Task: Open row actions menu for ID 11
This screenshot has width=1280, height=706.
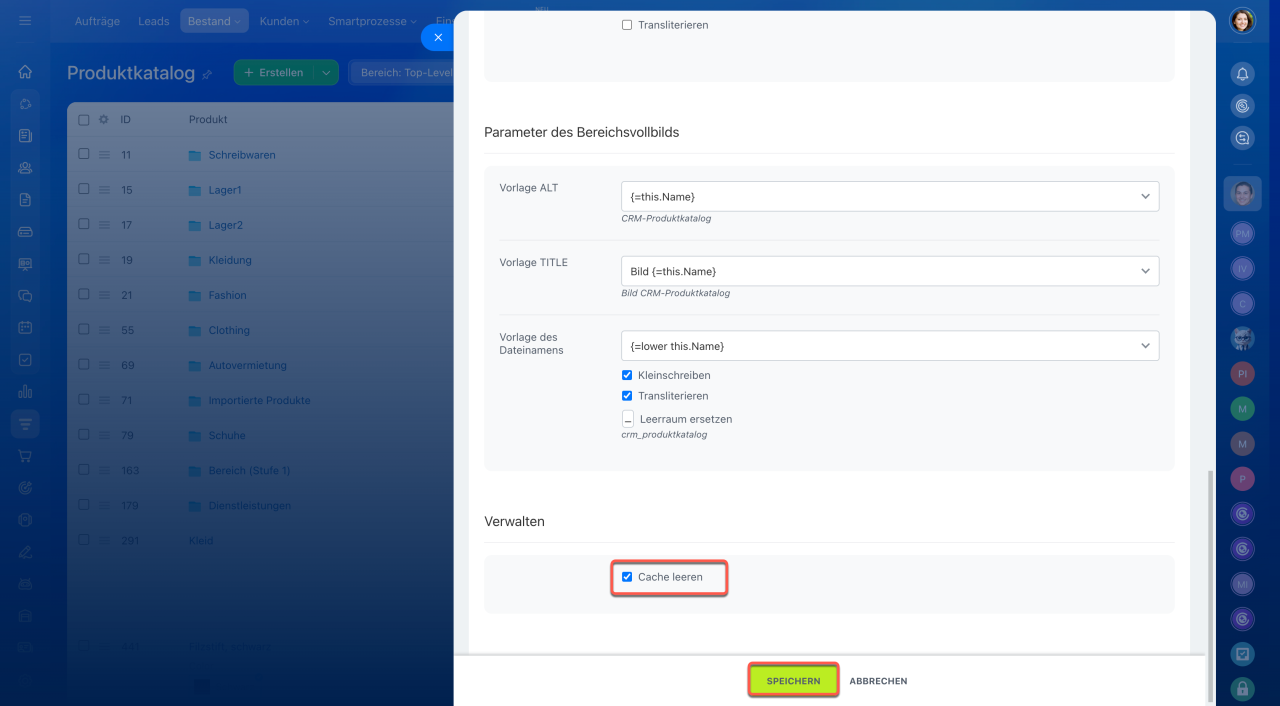Action: pyautogui.click(x=104, y=155)
